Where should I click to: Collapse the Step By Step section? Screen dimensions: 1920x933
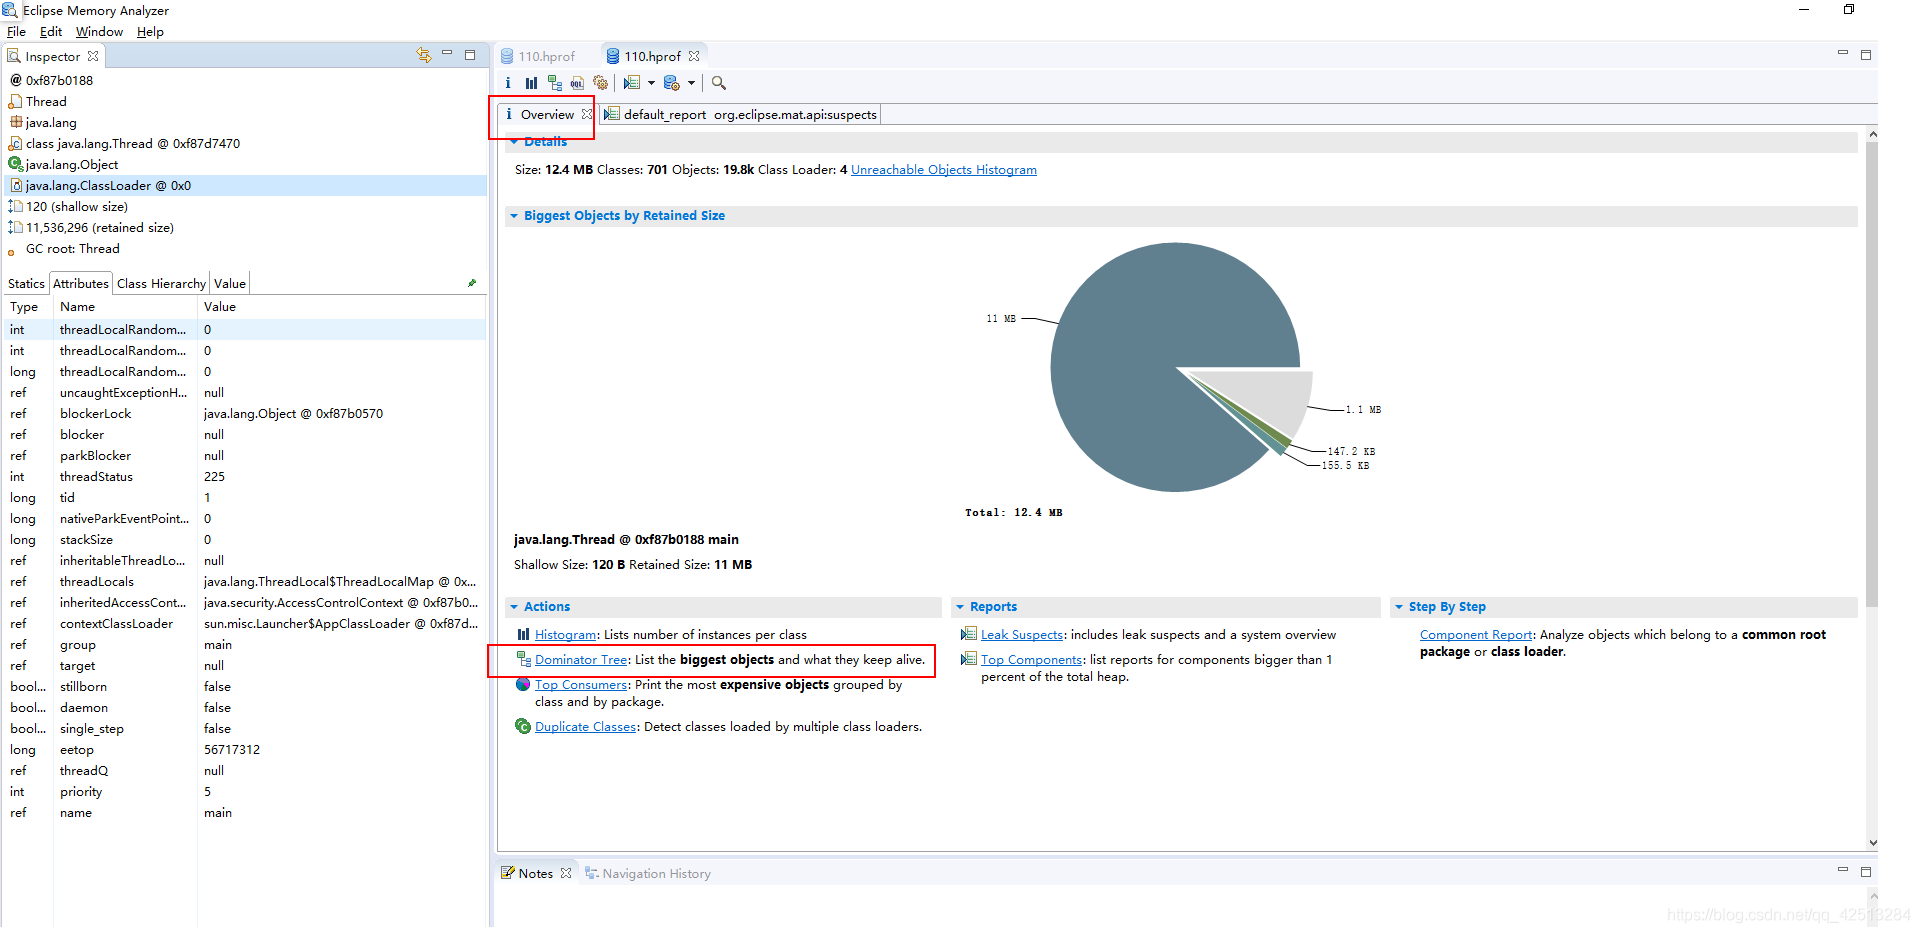(x=1399, y=607)
